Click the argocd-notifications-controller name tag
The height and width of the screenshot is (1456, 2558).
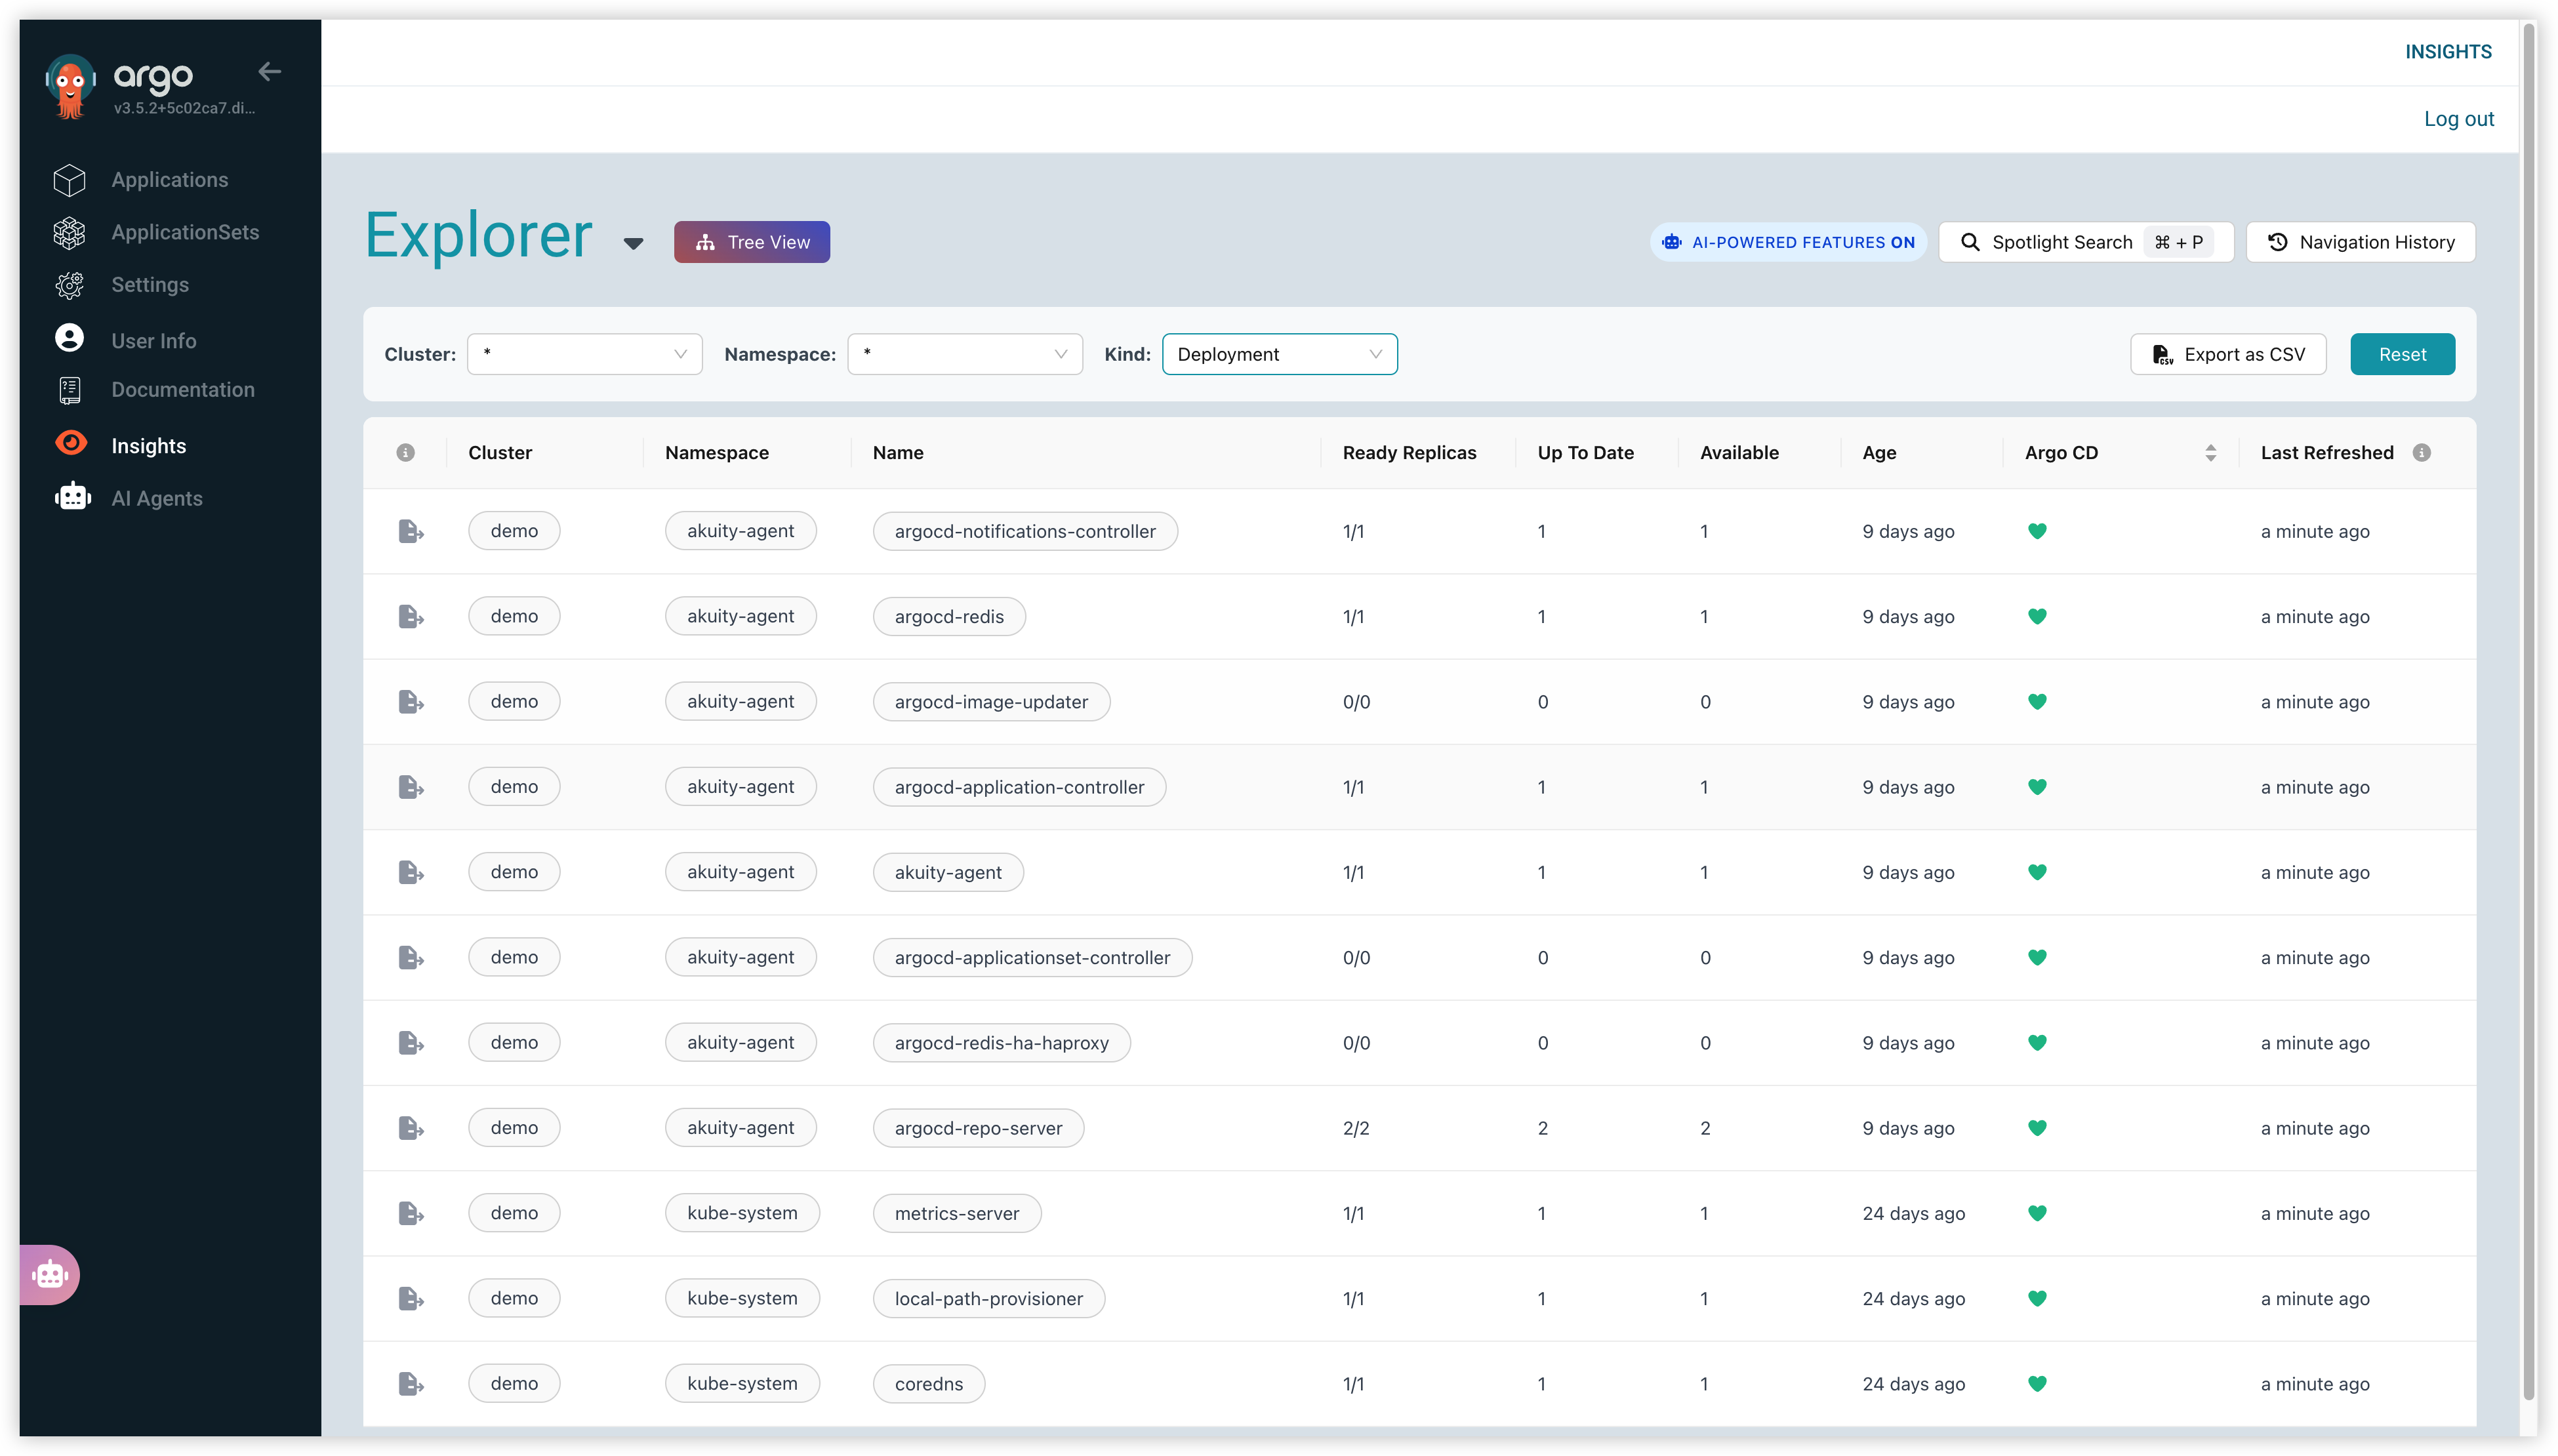[1025, 531]
